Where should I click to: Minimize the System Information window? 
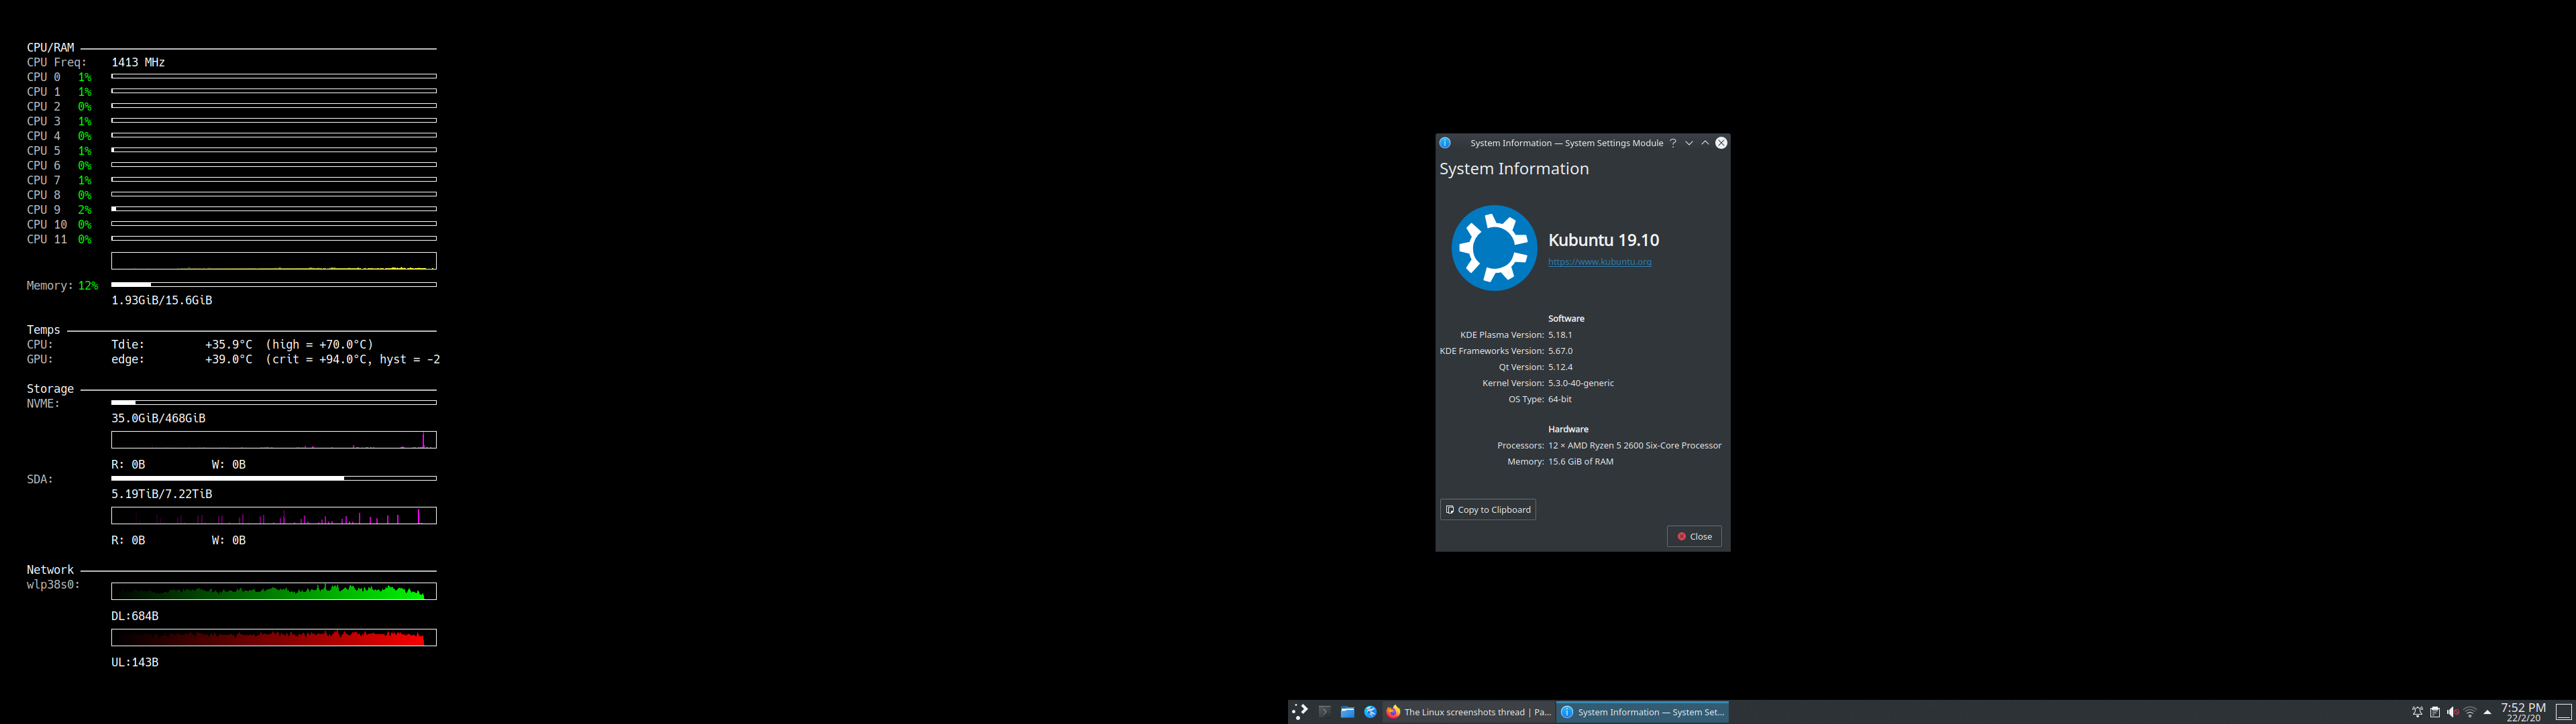tap(1689, 143)
